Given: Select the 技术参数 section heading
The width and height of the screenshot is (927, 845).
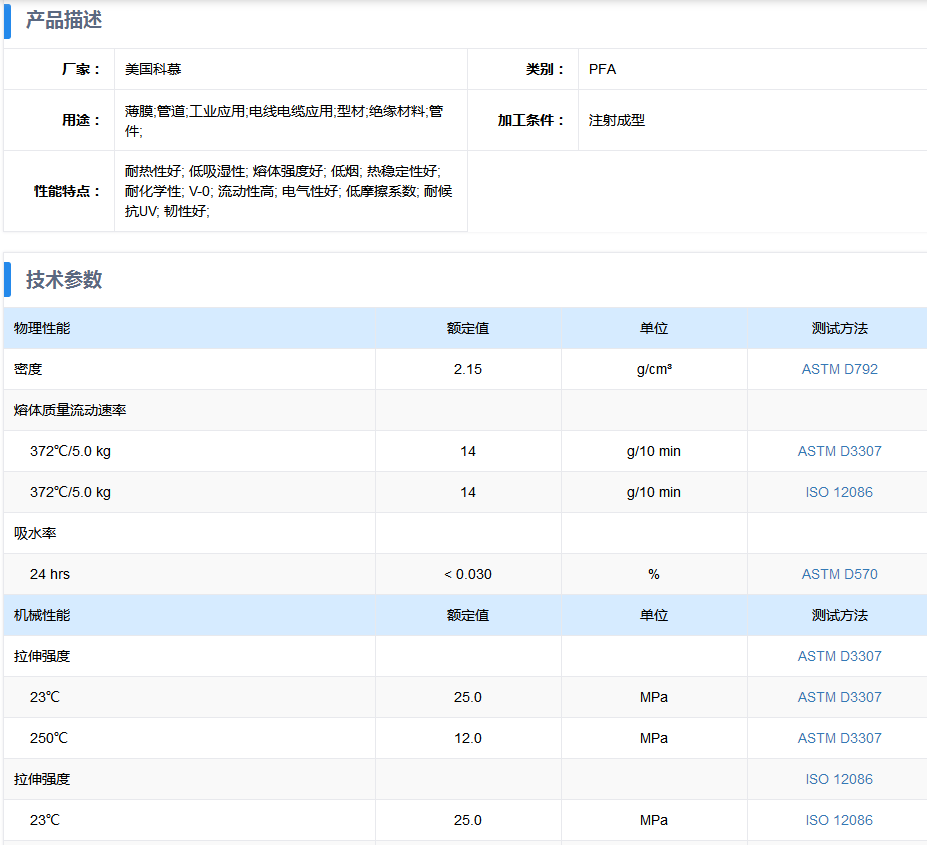Looking at the screenshot, I should (x=64, y=280).
